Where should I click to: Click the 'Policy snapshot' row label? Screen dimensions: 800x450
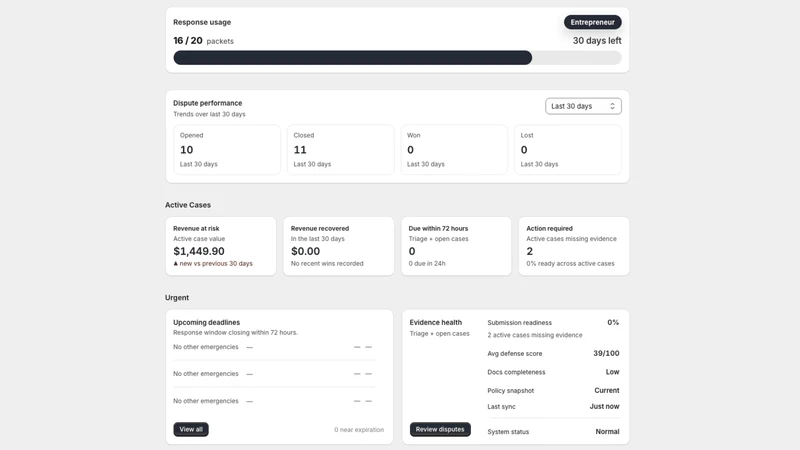(511, 391)
